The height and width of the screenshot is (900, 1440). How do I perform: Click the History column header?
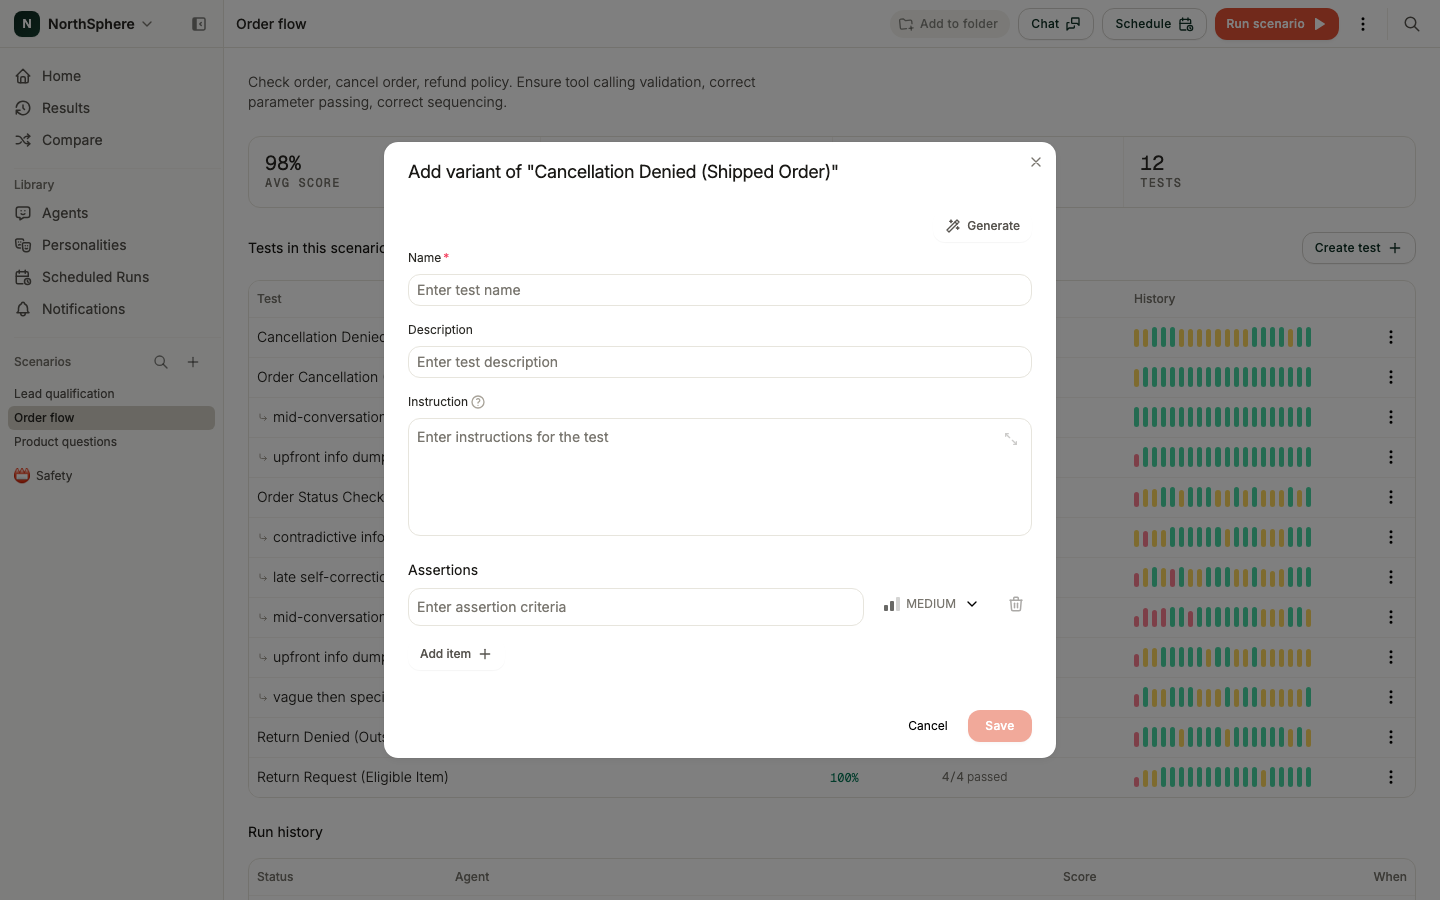[x=1154, y=299]
